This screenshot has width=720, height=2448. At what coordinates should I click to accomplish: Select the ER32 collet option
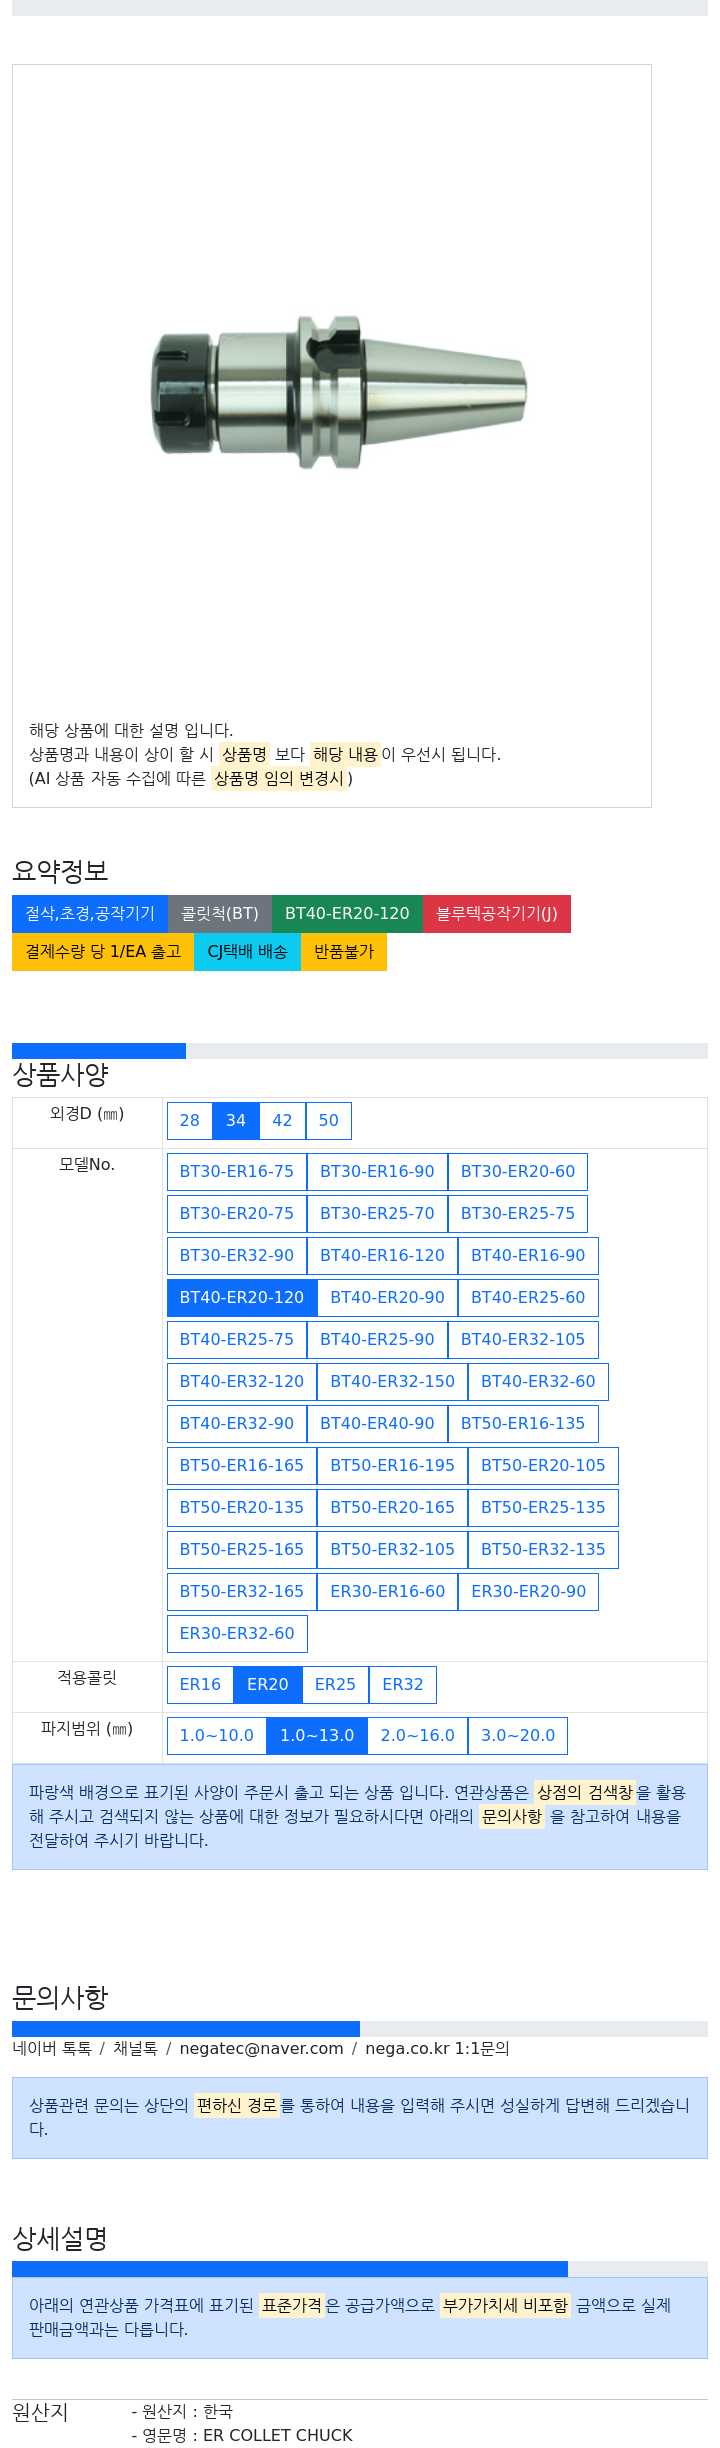point(402,1684)
